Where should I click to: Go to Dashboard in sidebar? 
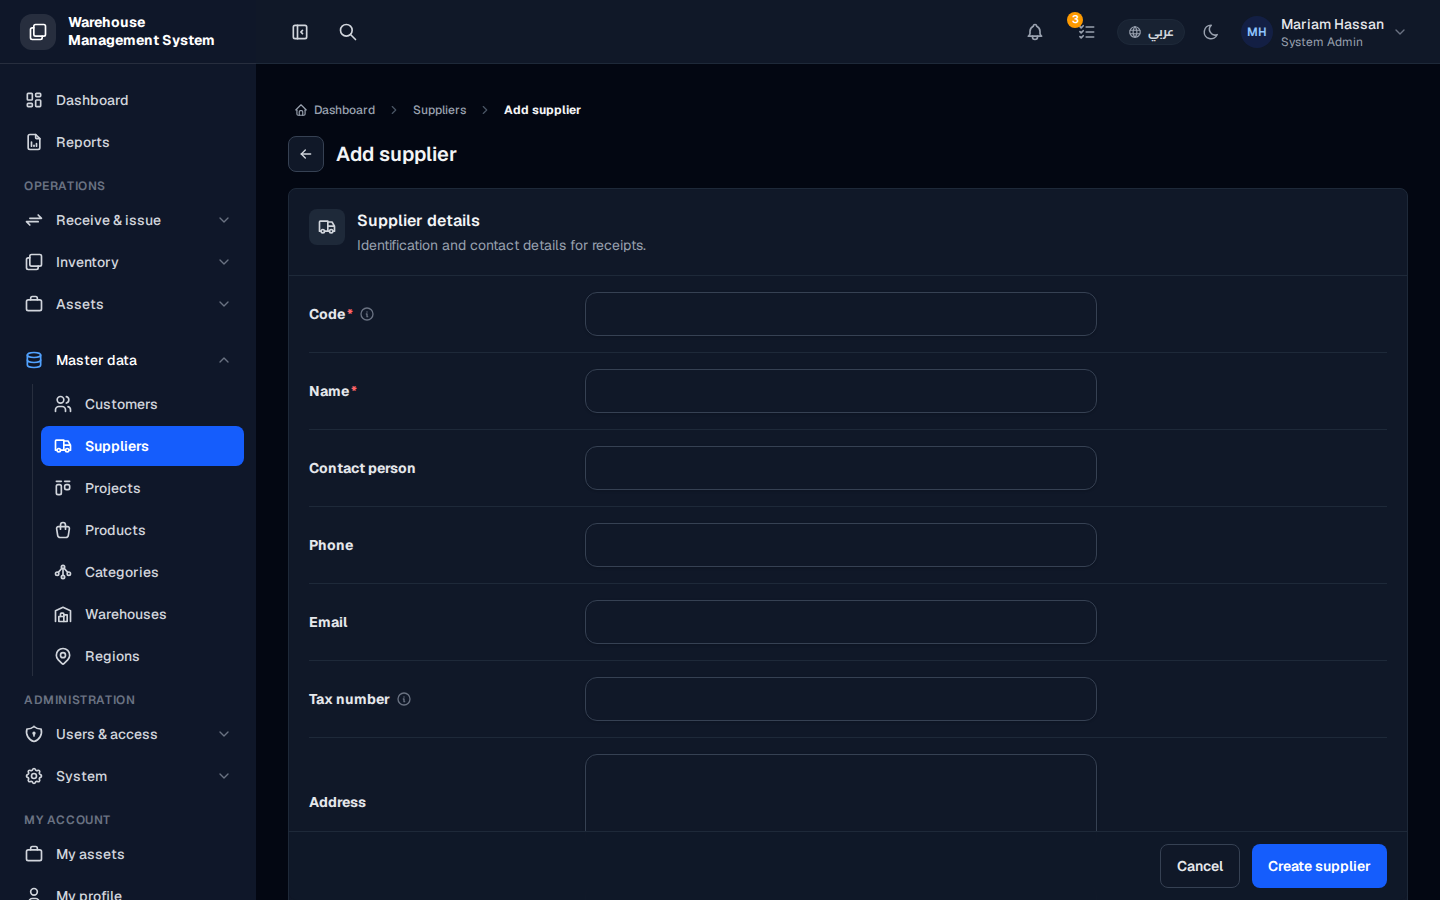pyautogui.click(x=128, y=100)
